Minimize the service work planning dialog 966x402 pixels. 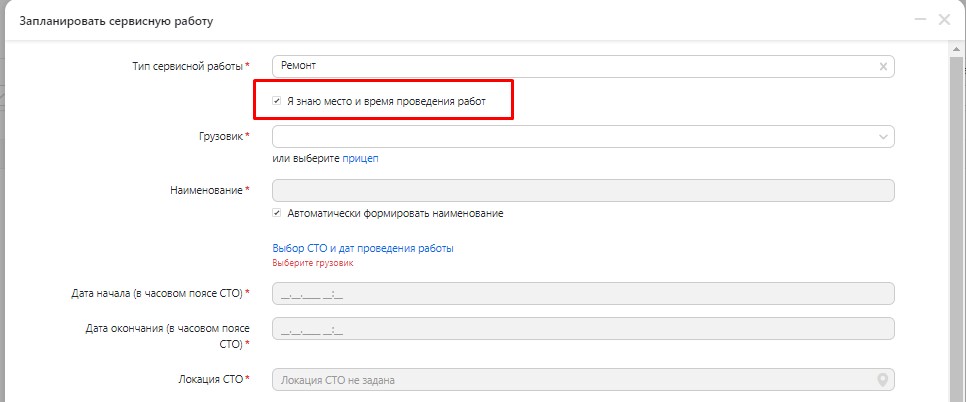[918, 20]
